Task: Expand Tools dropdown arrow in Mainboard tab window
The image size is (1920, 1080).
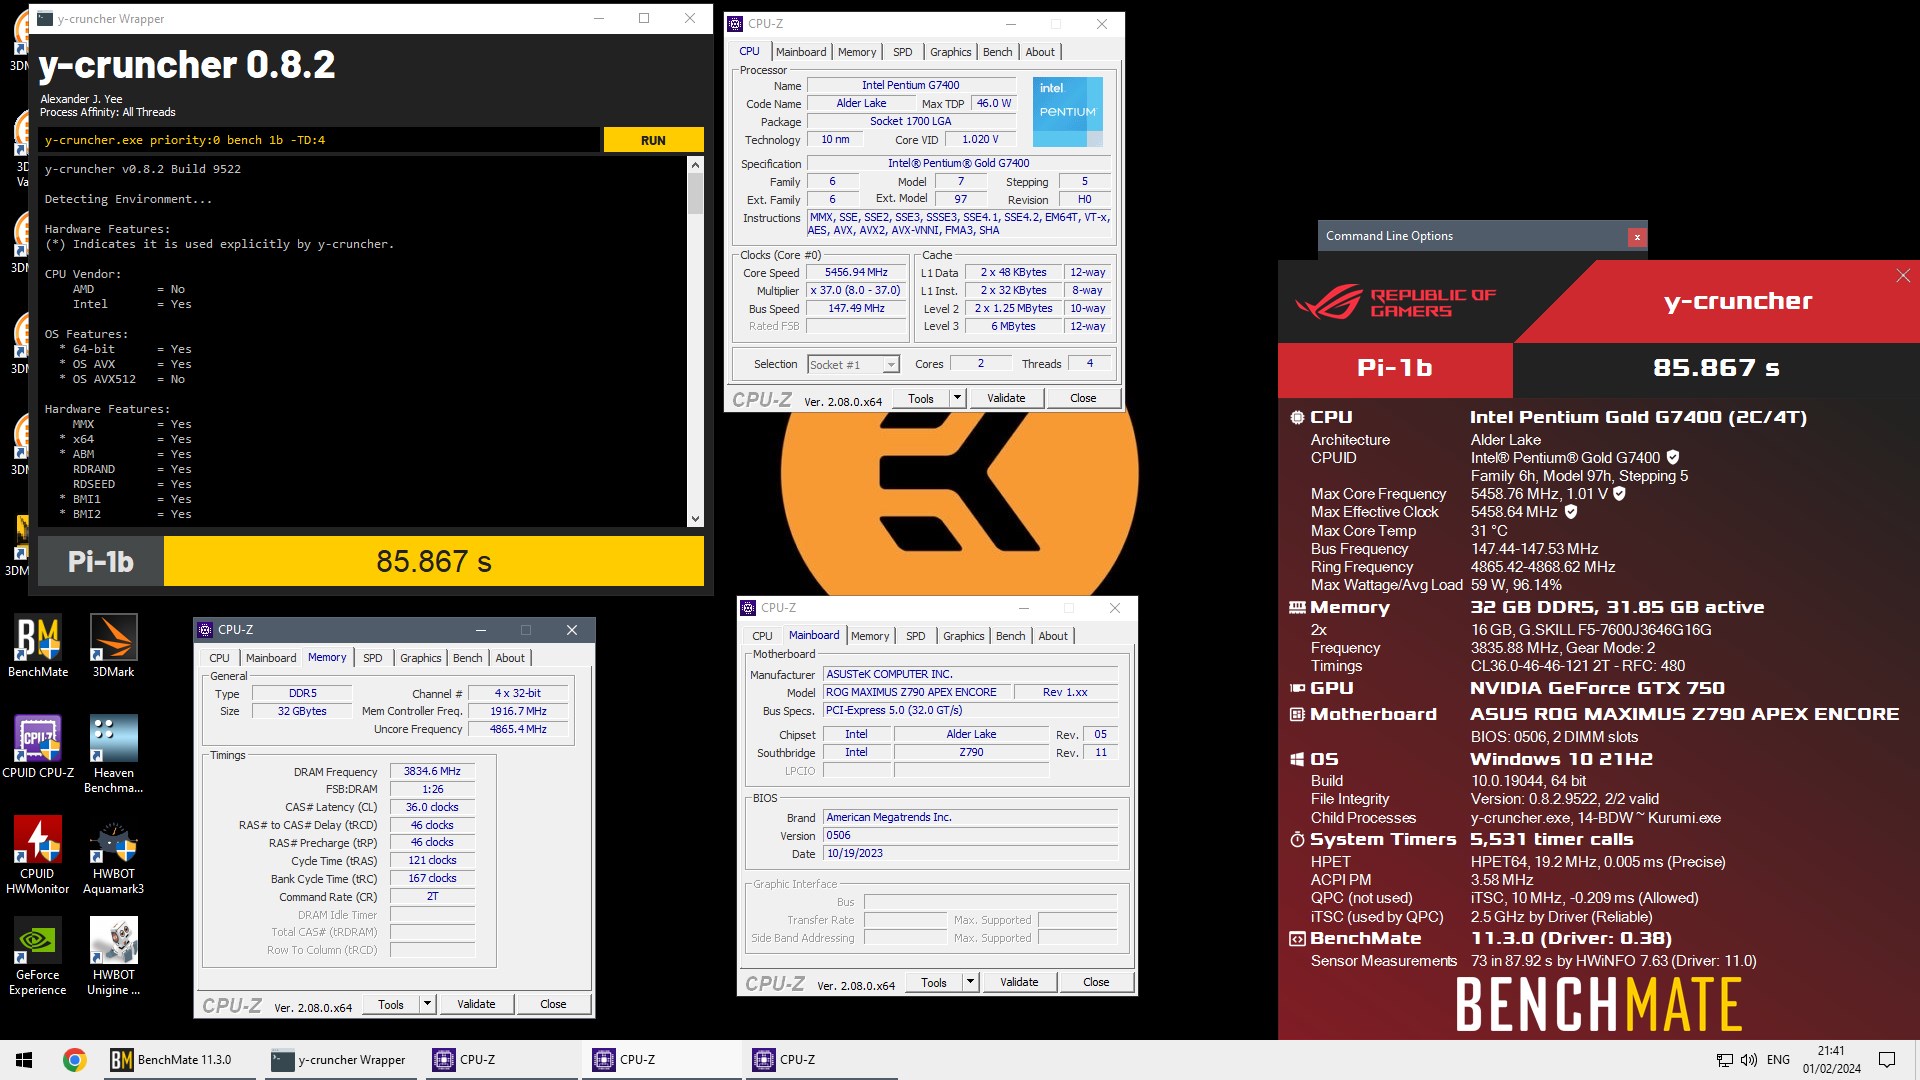Action: pyautogui.click(x=970, y=982)
